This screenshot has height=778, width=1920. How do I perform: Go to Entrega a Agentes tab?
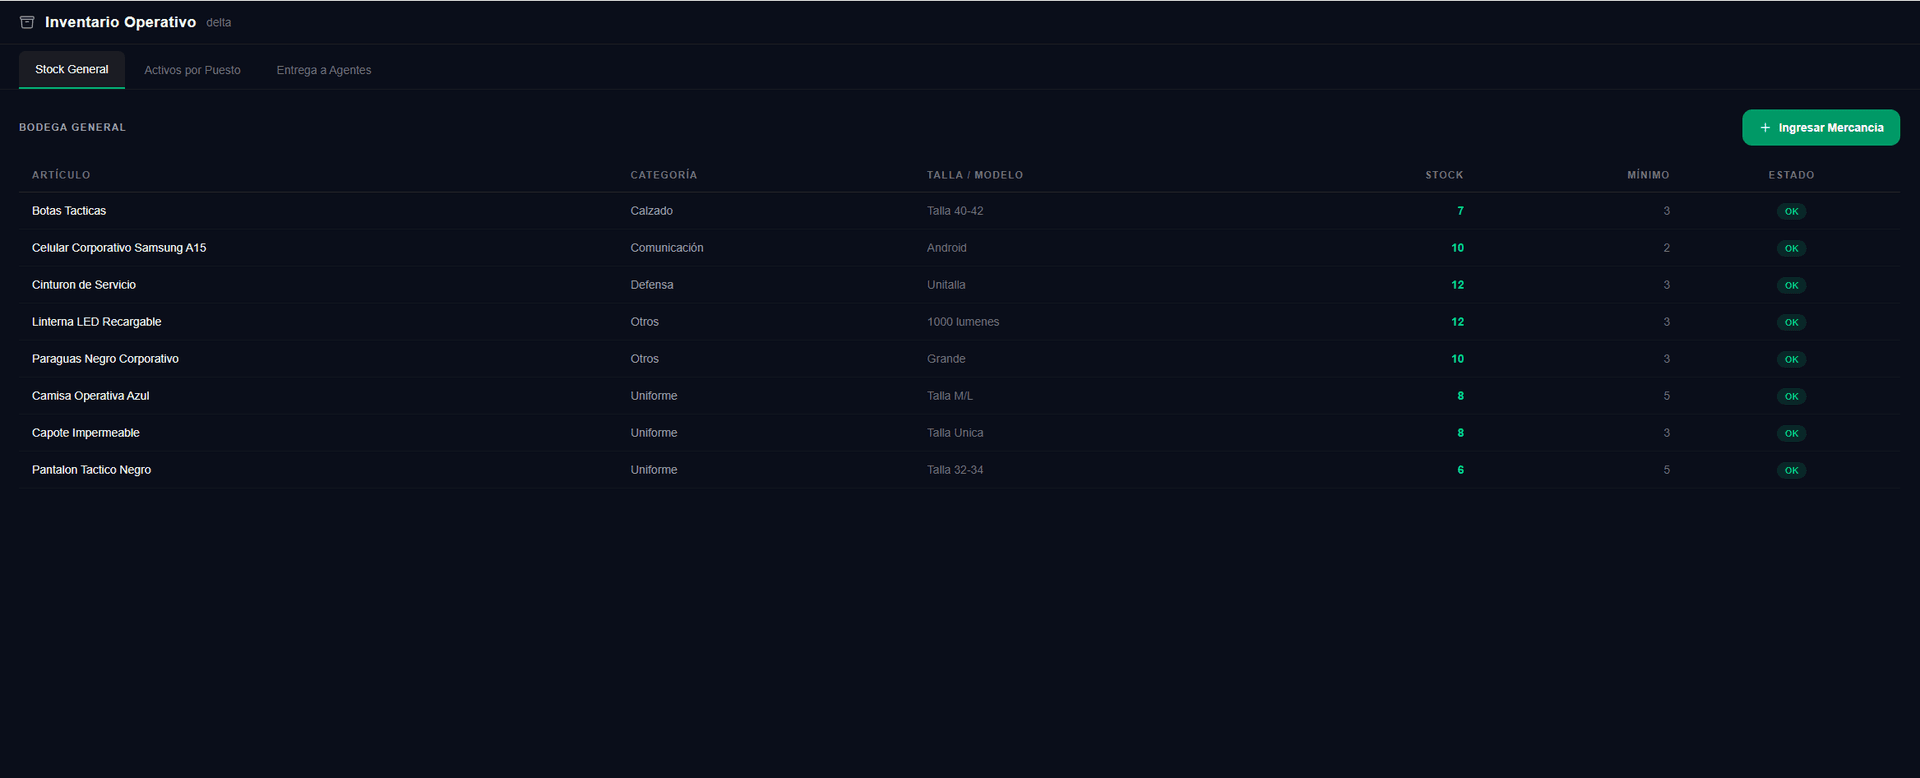click(324, 70)
